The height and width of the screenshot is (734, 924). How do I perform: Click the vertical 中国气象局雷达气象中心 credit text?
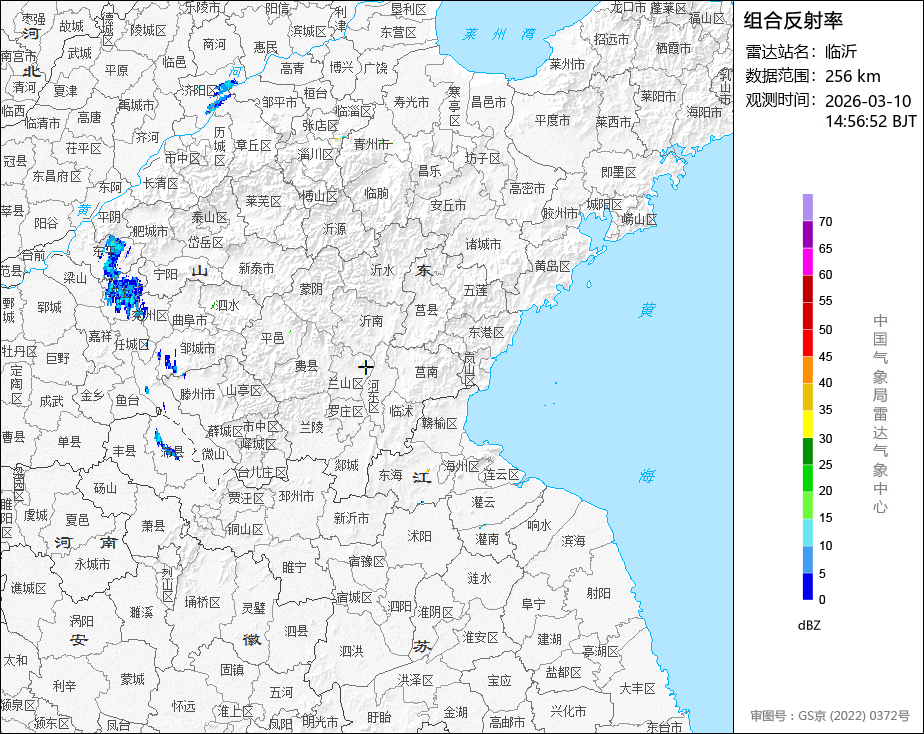point(880,413)
